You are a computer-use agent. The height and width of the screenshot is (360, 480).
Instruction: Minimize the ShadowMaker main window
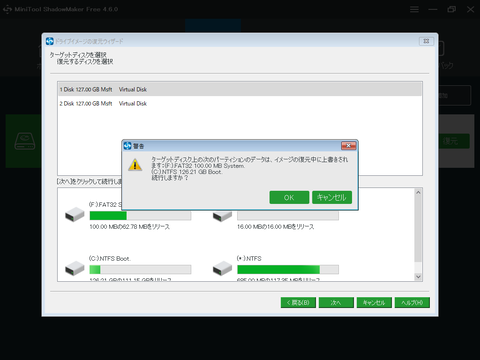tap(433, 9)
